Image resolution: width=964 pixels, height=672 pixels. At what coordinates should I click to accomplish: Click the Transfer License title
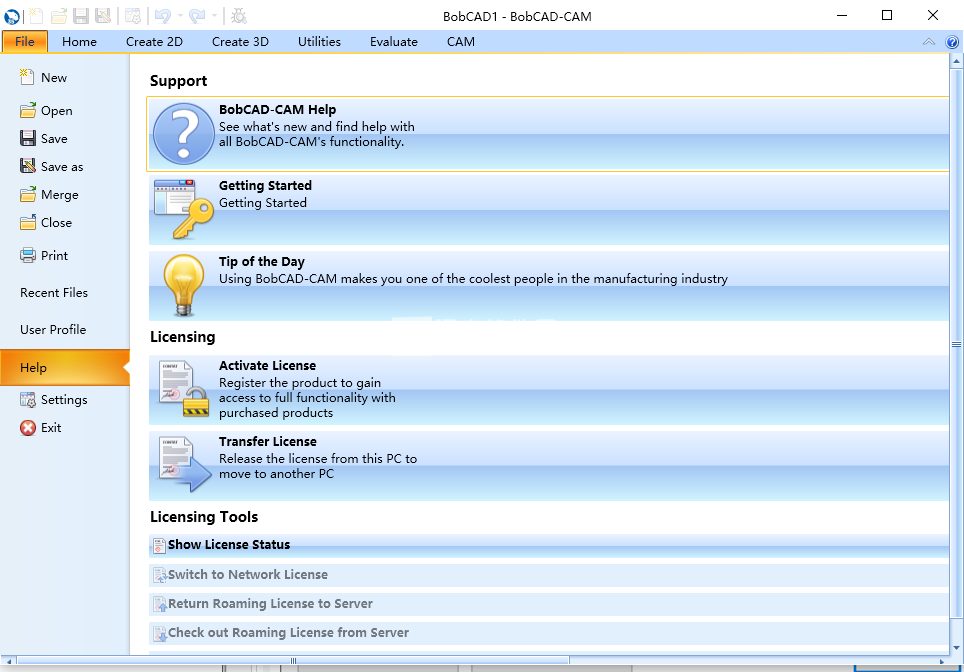pyautogui.click(x=267, y=441)
